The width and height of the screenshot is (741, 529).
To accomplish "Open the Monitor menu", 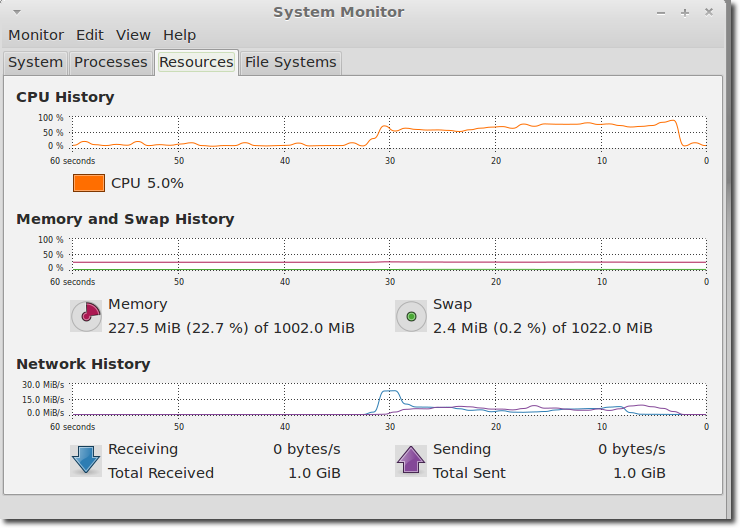I will tap(36, 35).
